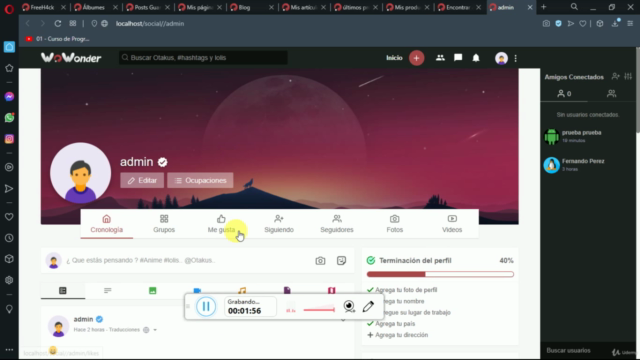
Task: Open Opera sidebar settings gear
Action: (9, 280)
